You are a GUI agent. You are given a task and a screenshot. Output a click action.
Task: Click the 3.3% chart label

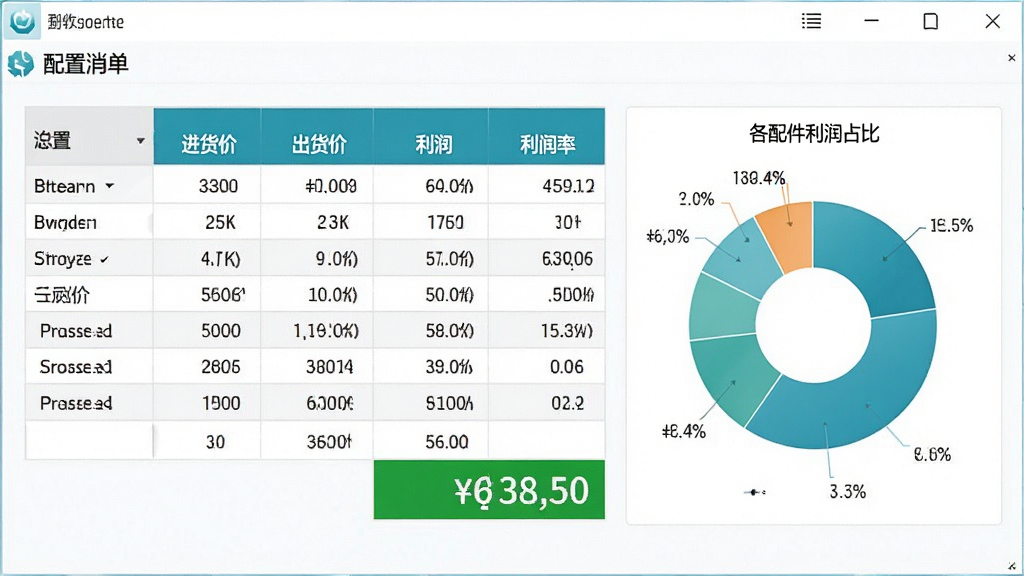tap(847, 491)
